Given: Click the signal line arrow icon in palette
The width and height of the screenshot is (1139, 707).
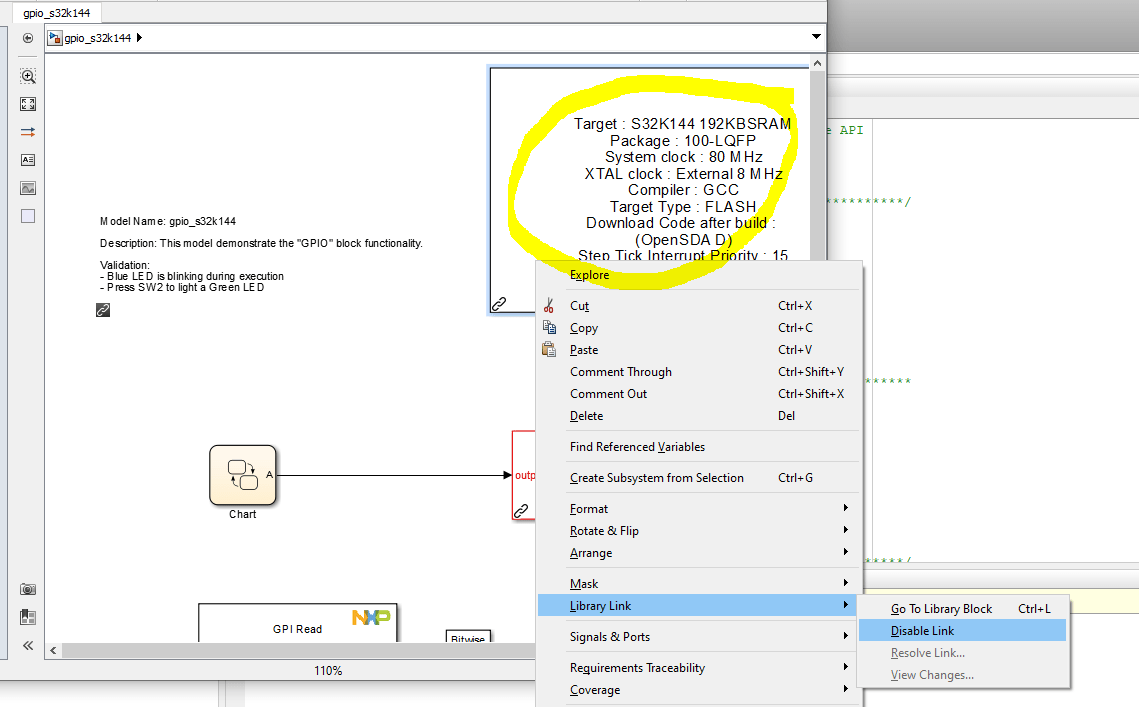Looking at the screenshot, I should click(28, 130).
